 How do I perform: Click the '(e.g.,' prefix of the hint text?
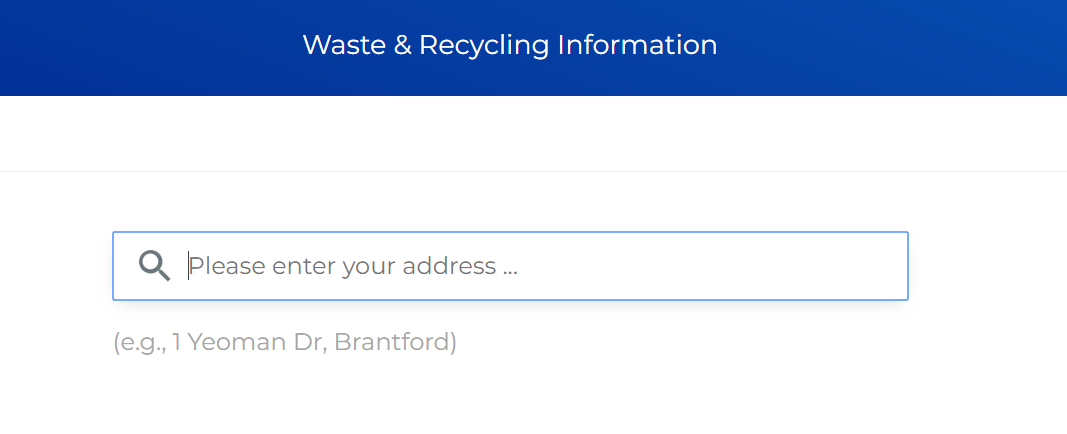[139, 341]
